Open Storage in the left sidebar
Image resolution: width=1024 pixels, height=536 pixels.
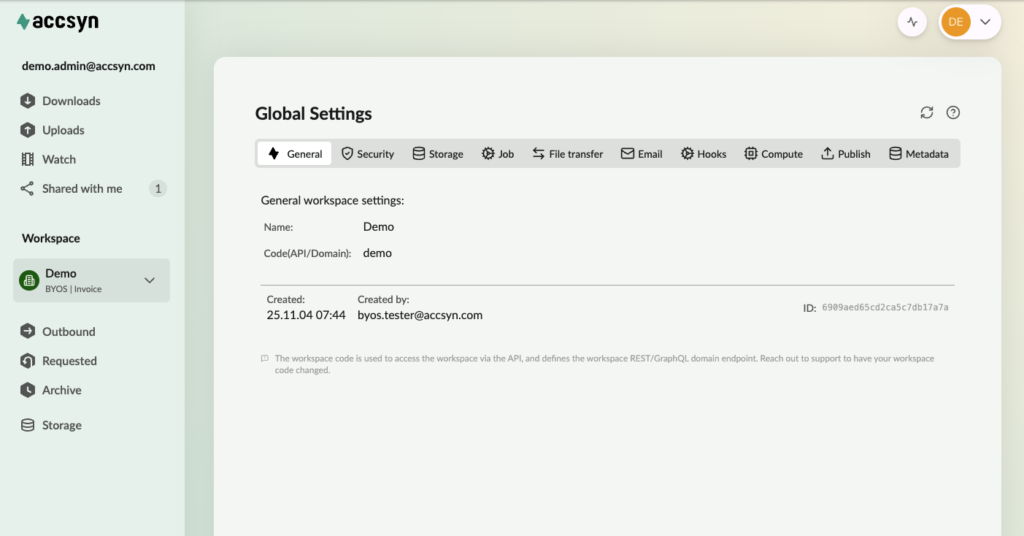pyautogui.click(x=61, y=425)
